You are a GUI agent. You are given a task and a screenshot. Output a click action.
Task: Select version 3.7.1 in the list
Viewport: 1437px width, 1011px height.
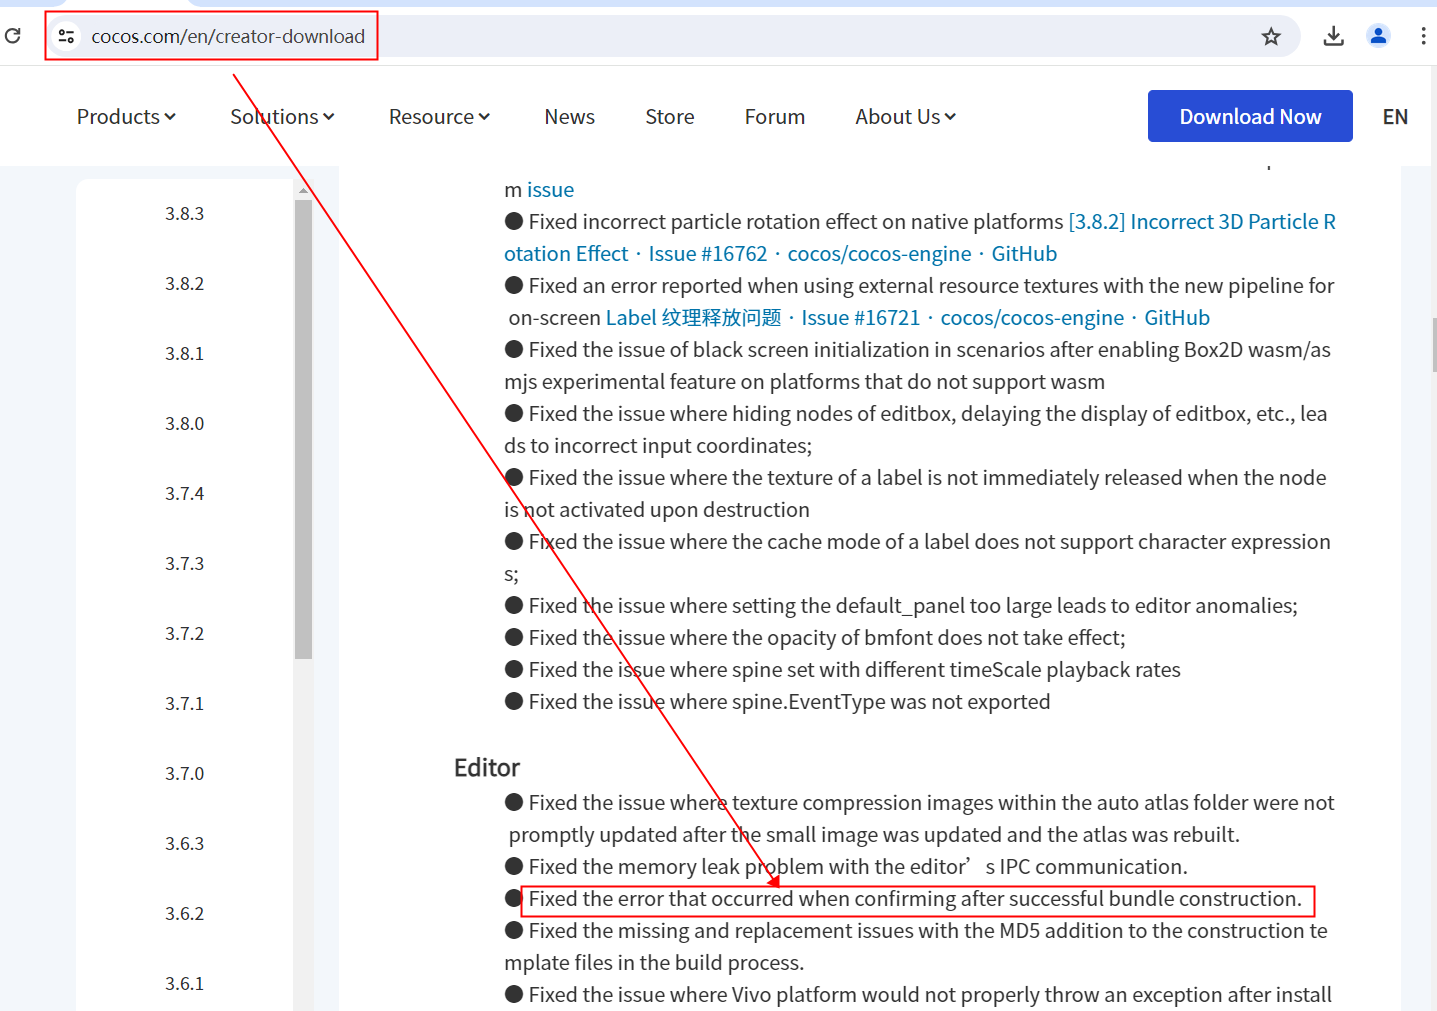[185, 704]
